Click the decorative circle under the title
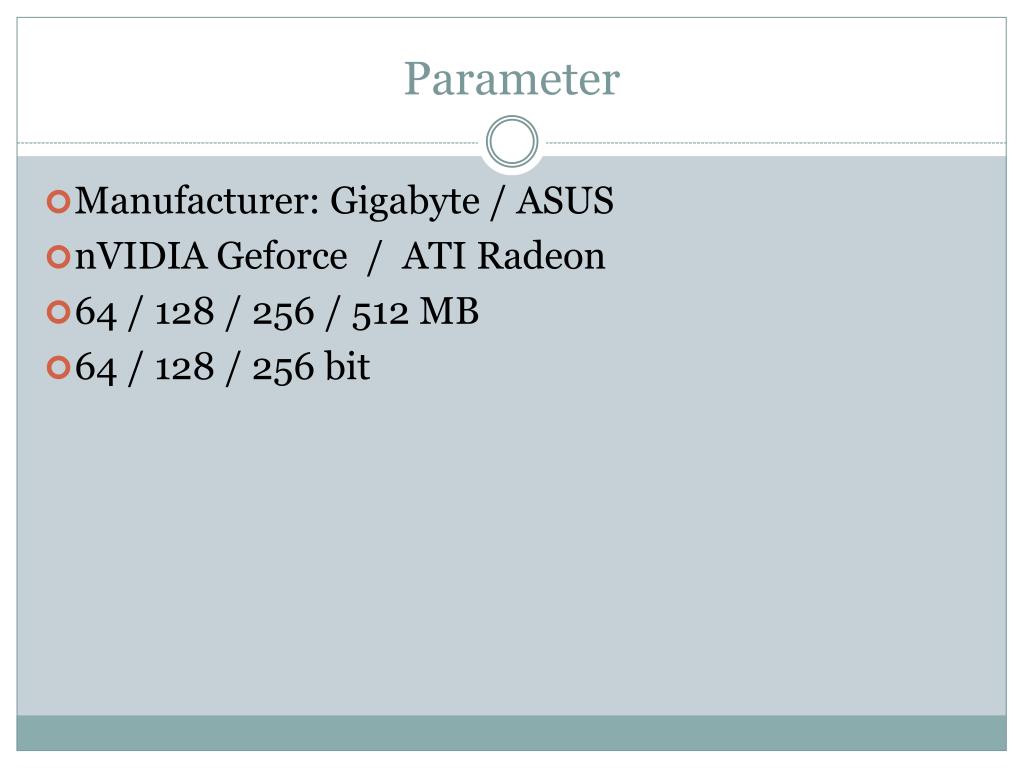The width and height of the screenshot is (1024, 768). coord(512,142)
